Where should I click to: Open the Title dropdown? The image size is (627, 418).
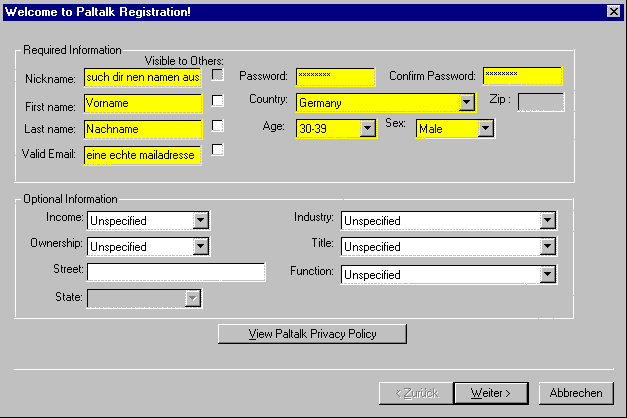[548, 246]
